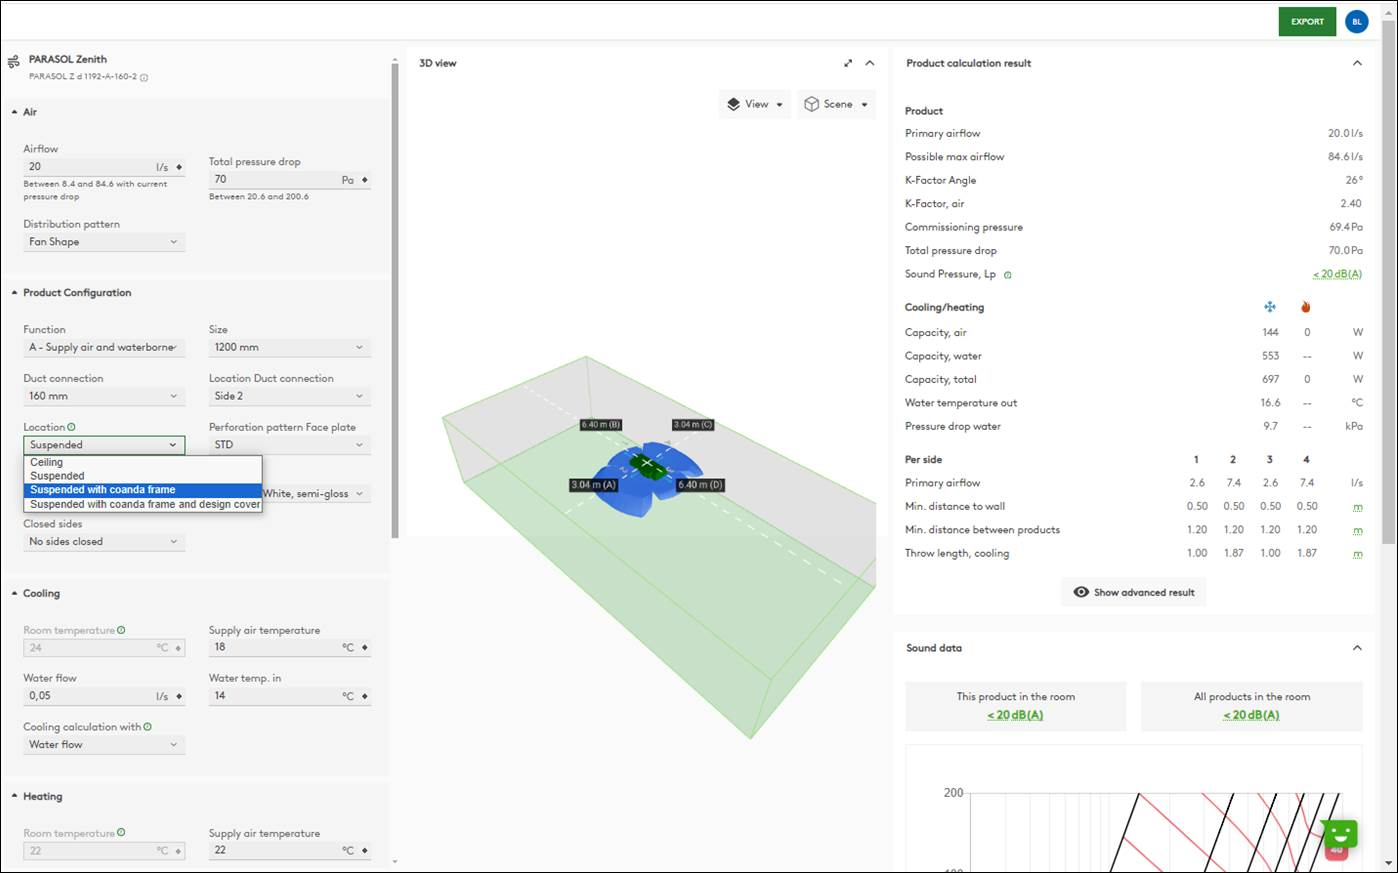Choose Suspended with coanda frame and design cover
This screenshot has height=873, width=1398.
(x=143, y=504)
